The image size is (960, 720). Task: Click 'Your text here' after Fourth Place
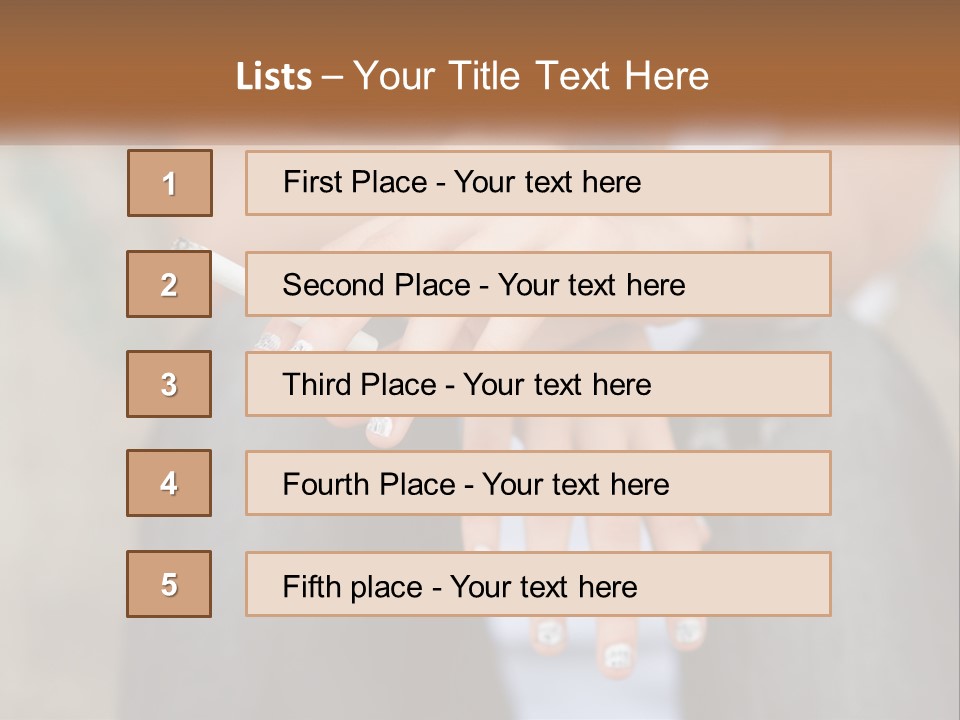(575, 485)
